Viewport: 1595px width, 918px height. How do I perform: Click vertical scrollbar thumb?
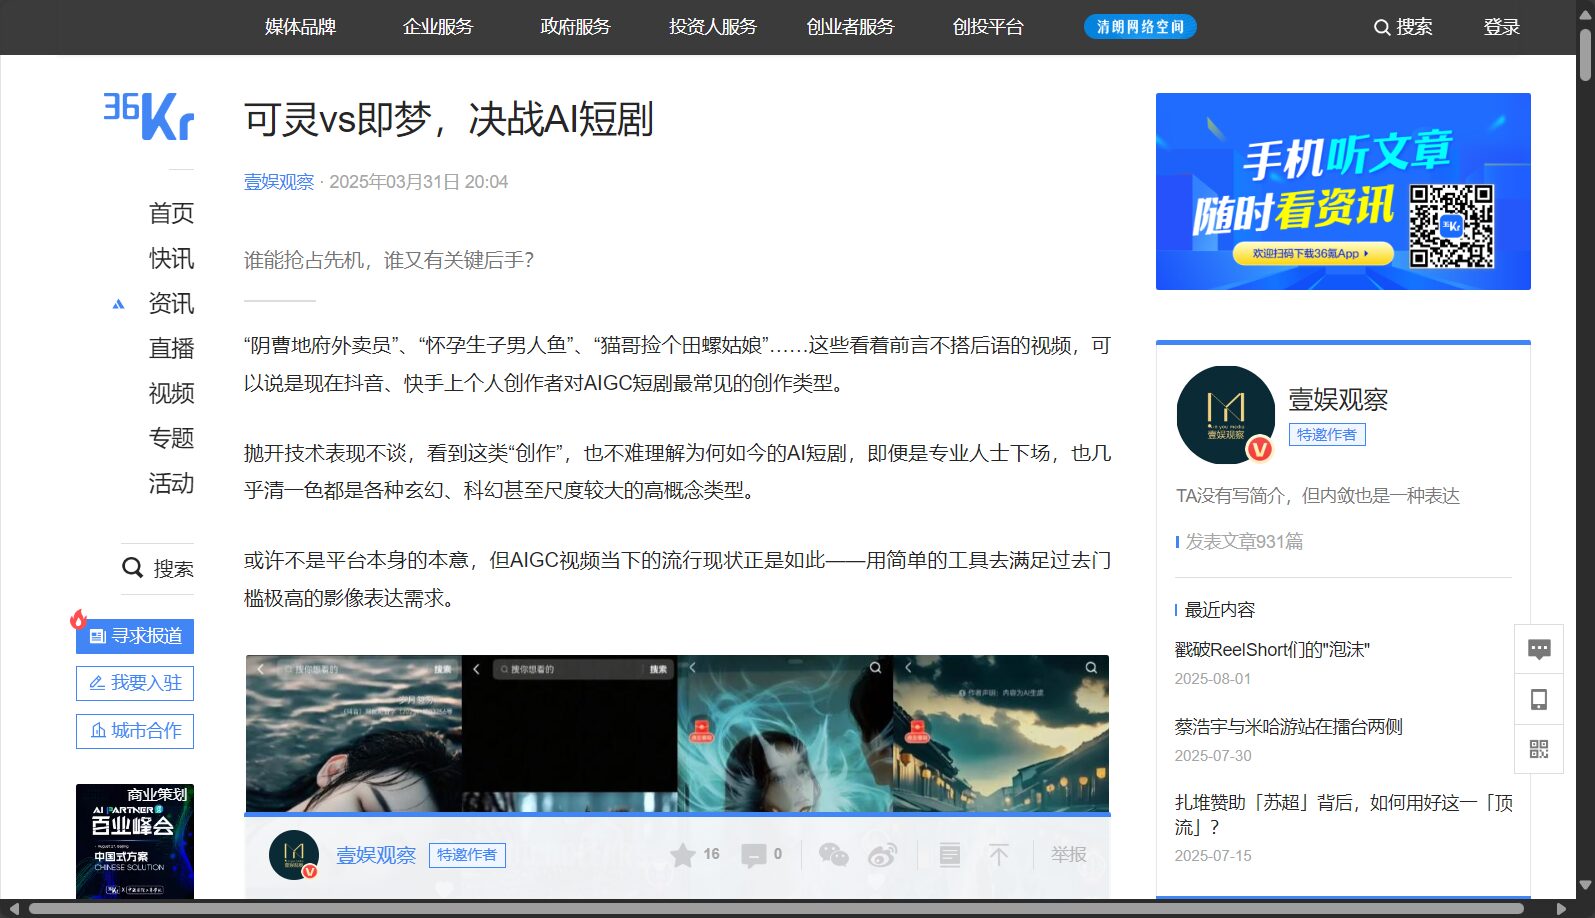(x=1585, y=55)
